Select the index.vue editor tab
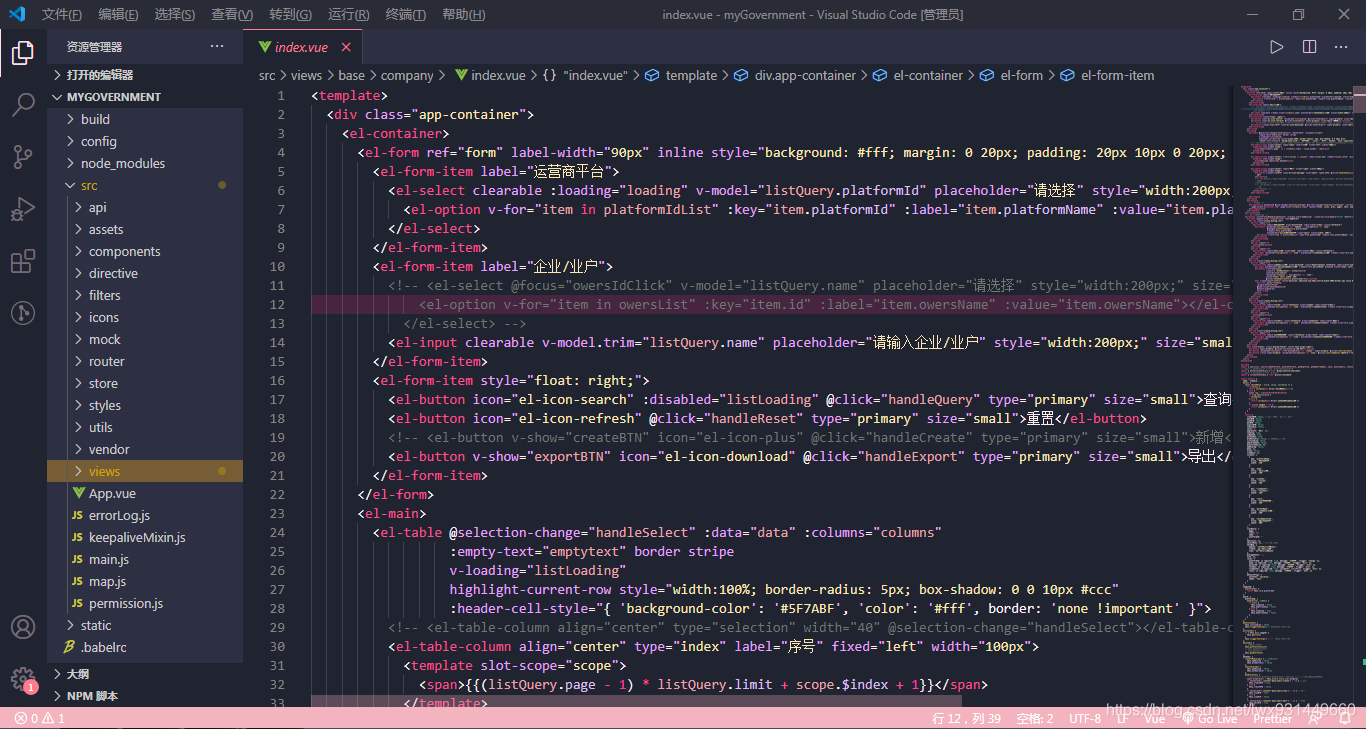1366x729 pixels. coord(302,47)
